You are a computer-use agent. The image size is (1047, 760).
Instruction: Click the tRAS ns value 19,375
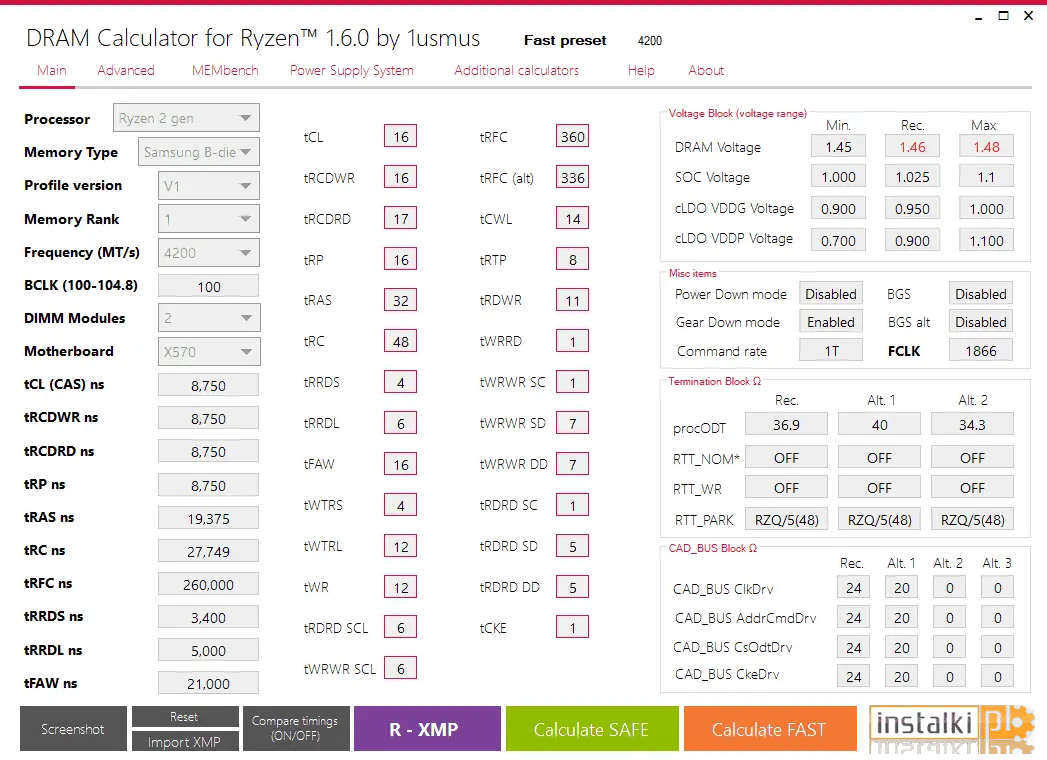click(x=208, y=518)
